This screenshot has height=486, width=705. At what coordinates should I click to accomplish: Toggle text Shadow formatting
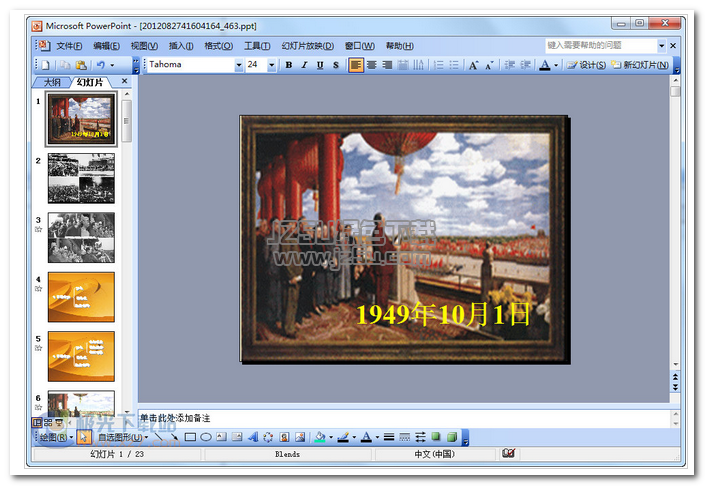coord(336,65)
